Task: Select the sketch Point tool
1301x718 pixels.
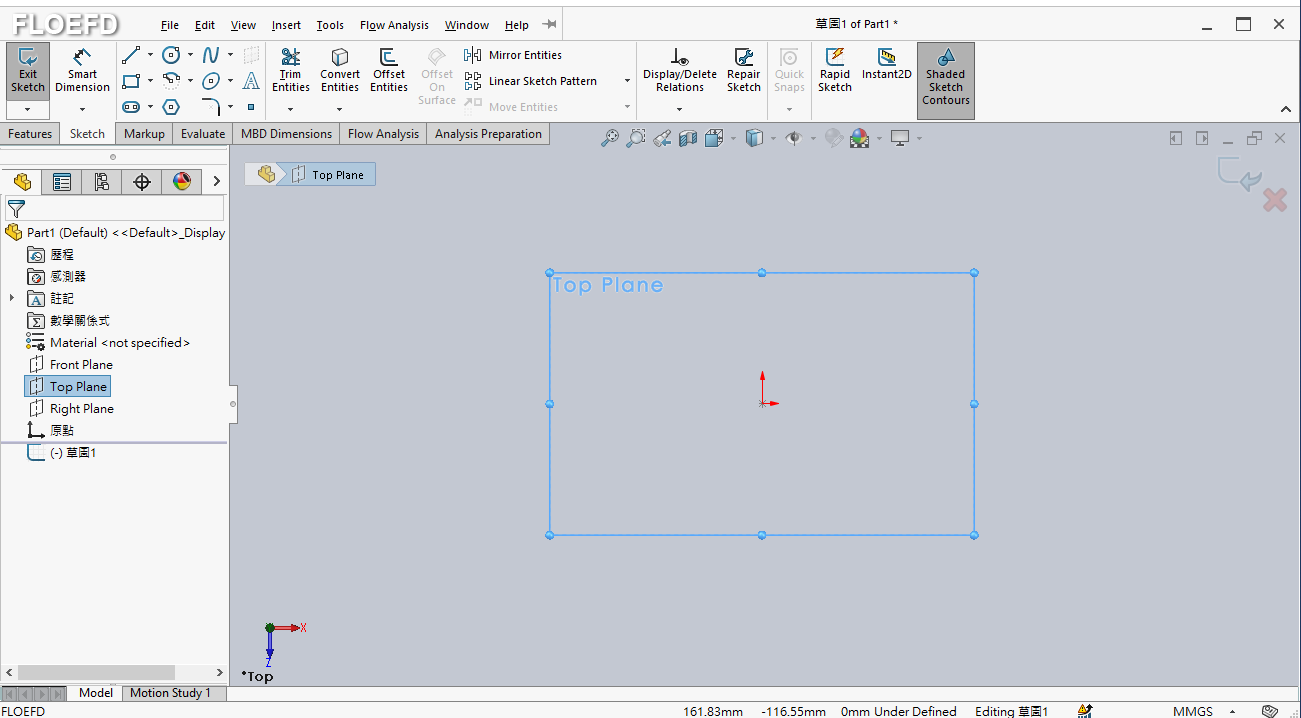Action: coord(251,107)
